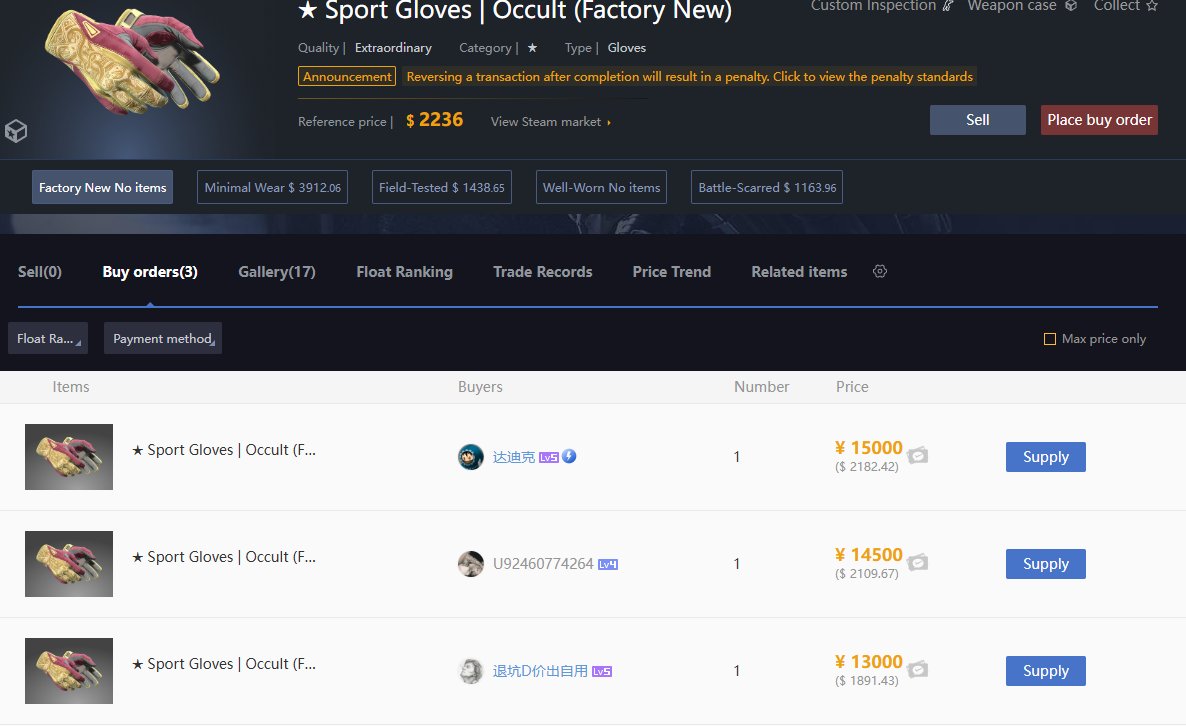The image size is (1186, 726).
Task: Click avatar of buyer U92460774264
Action: point(470,563)
